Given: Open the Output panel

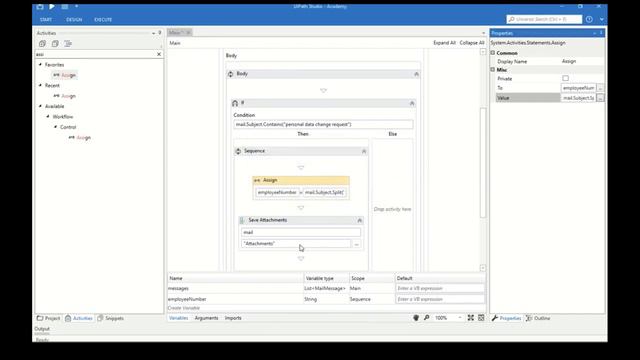Looking at the screenshot, I should pyautogui.click(x=42, y=329).
